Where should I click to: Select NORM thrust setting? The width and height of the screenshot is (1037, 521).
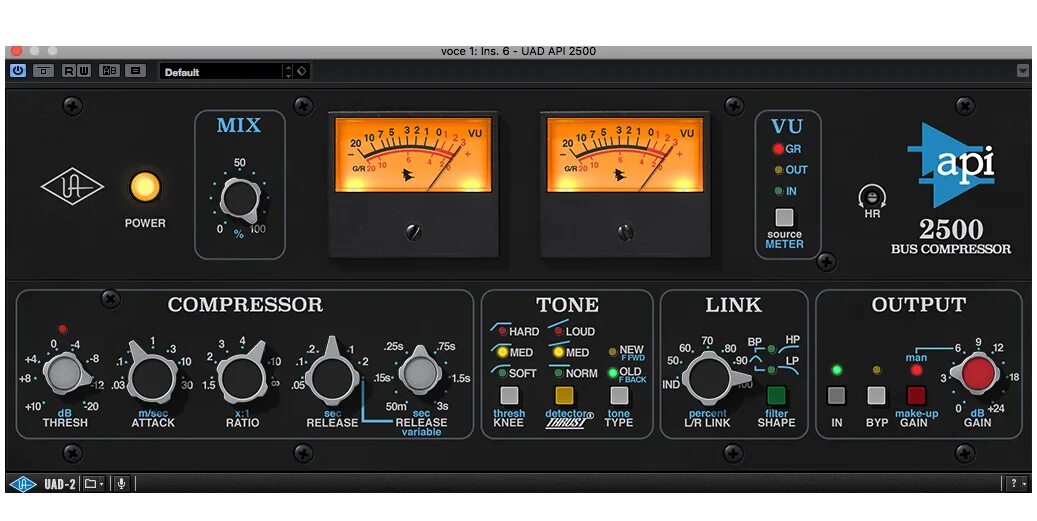pos(575,374)
